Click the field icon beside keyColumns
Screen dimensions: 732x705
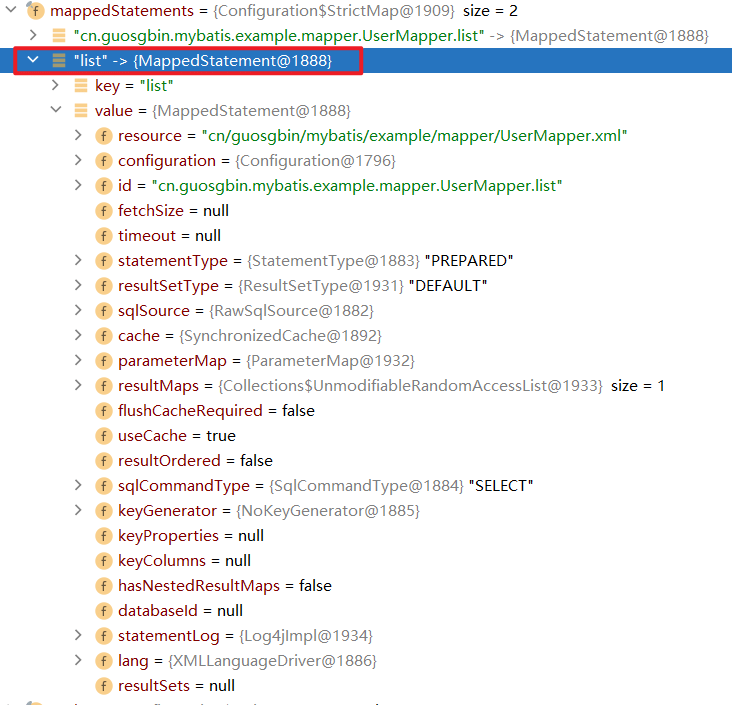104,561
